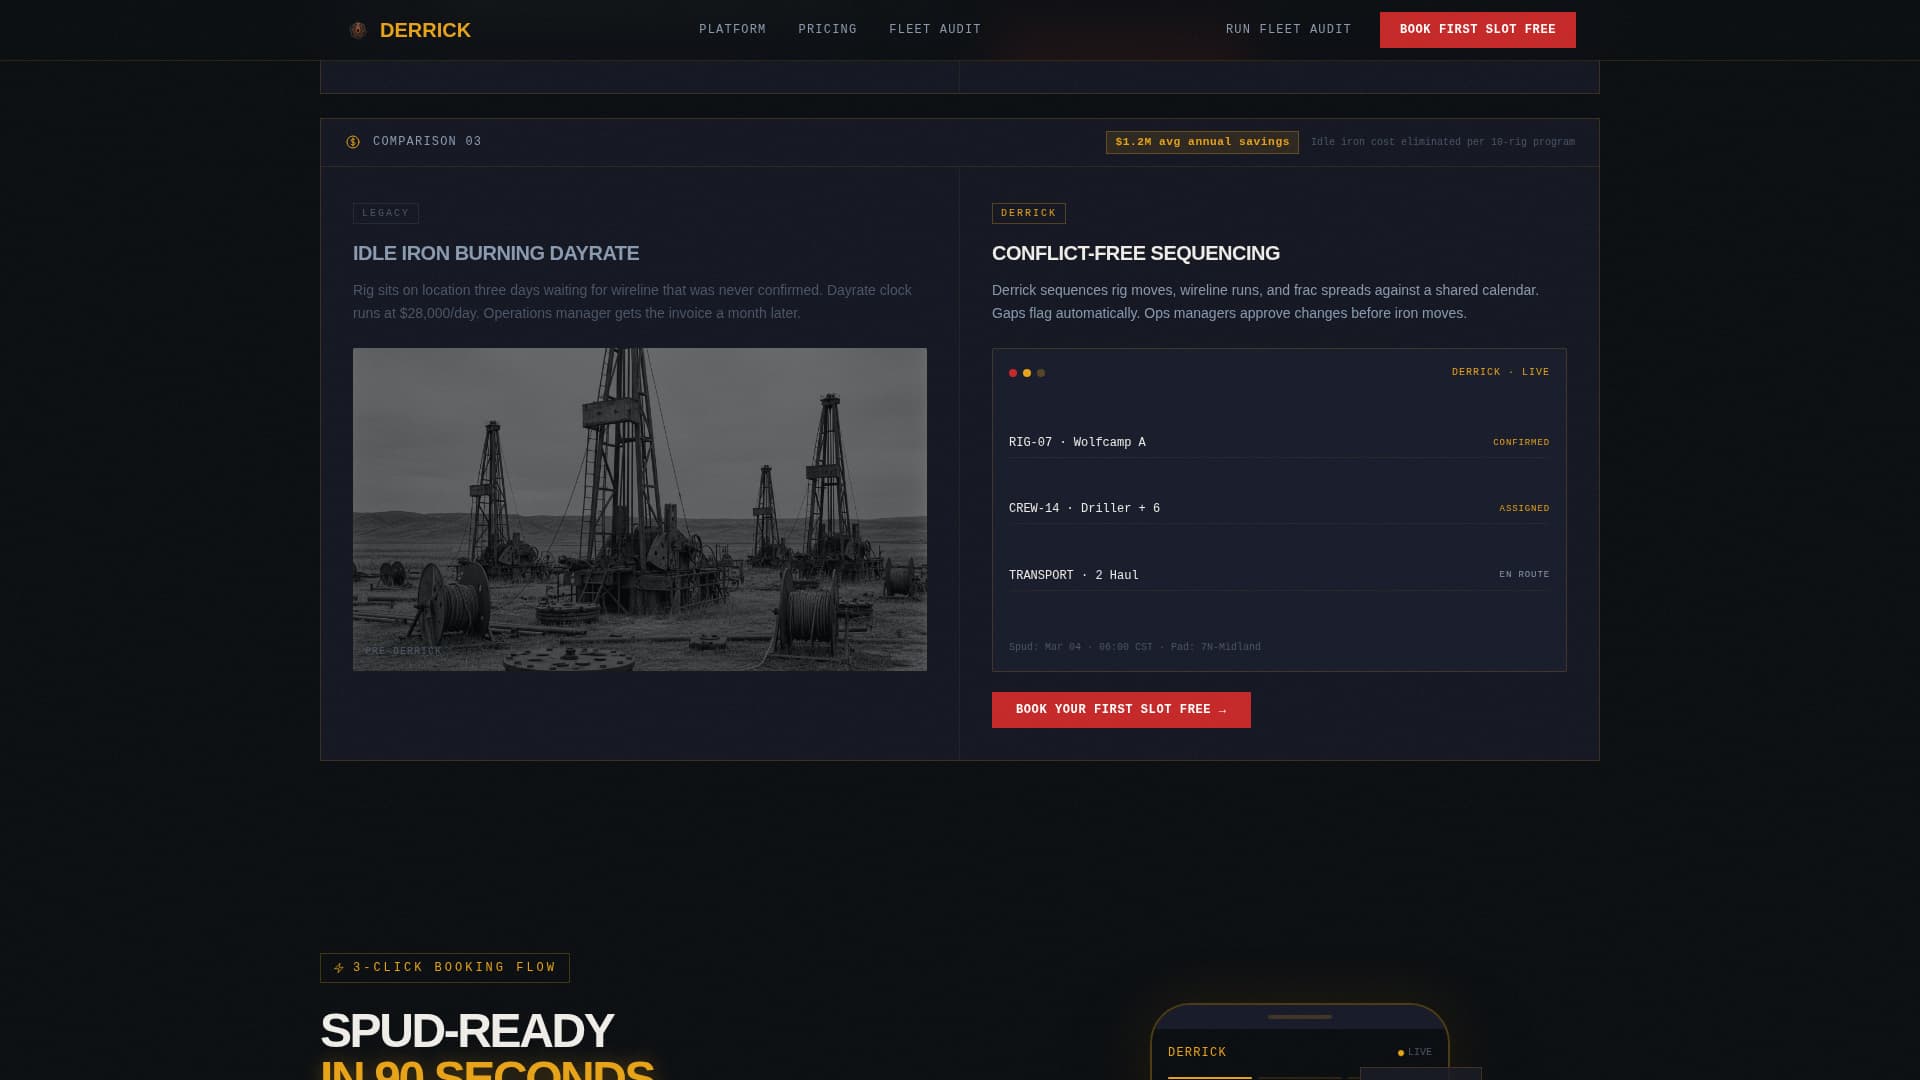Click the gray dot in the DERRICK LIVE panel
Viewport: 1920px width, 1080px height.
[1041, 373]
